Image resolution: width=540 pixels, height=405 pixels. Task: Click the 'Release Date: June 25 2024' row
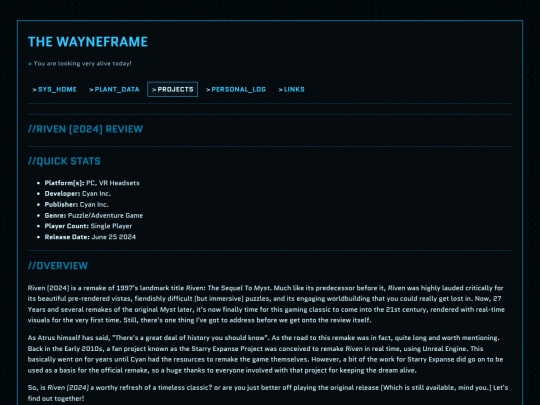point(90,237)
